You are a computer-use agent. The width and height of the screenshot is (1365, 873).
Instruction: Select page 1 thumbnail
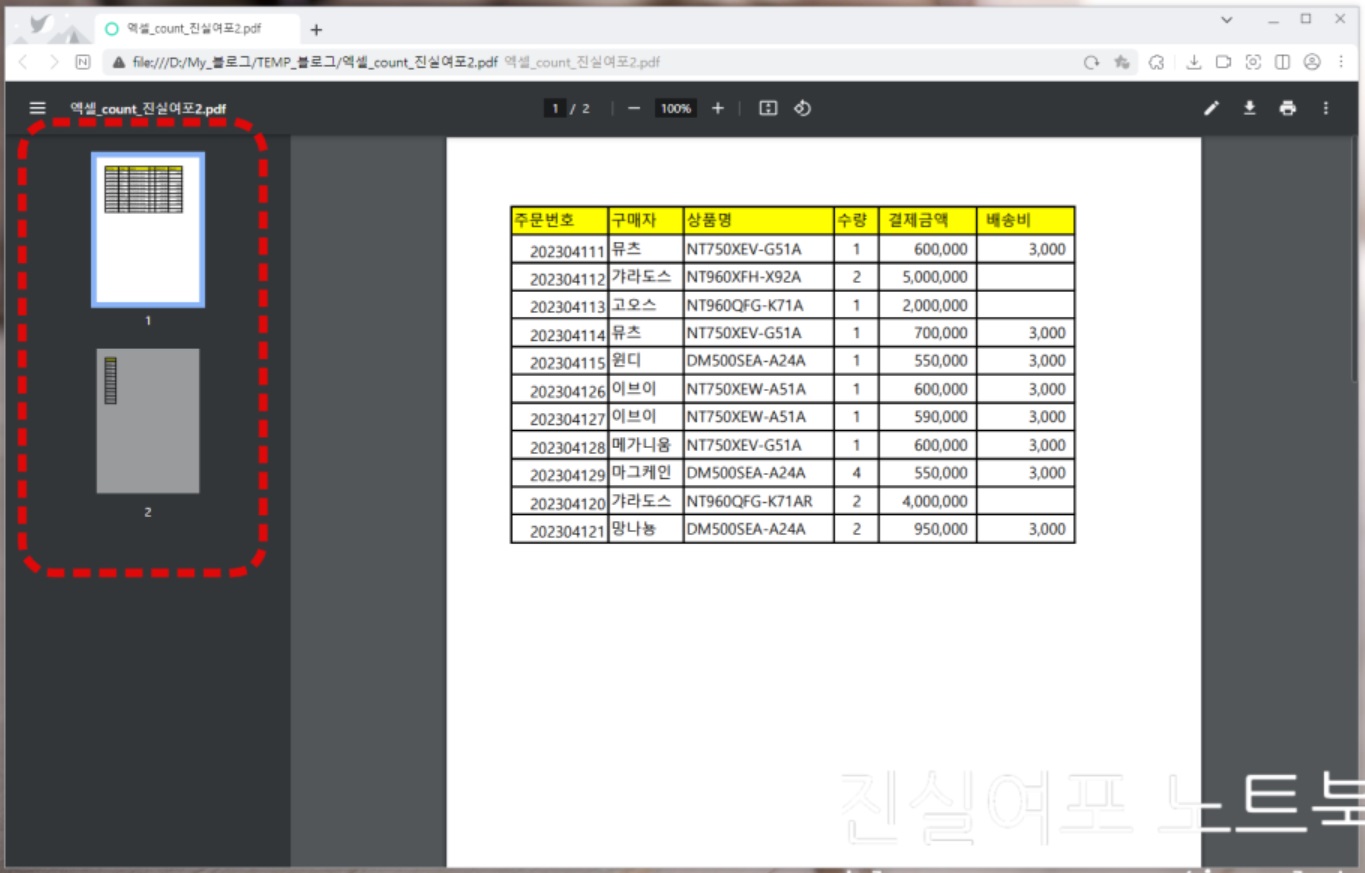coord(148,229)
